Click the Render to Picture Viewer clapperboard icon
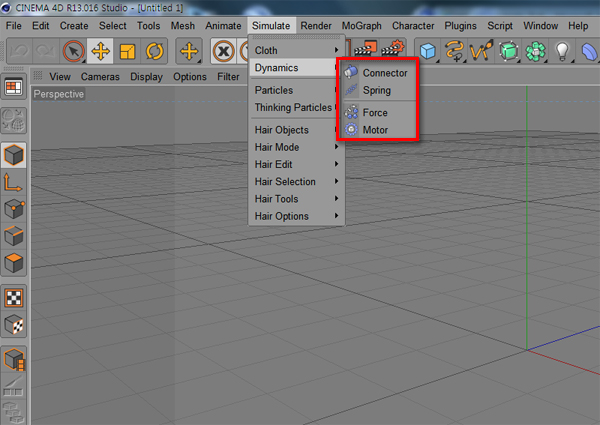The height and width of the screenshot is (425, 600). tap(365, 49)
